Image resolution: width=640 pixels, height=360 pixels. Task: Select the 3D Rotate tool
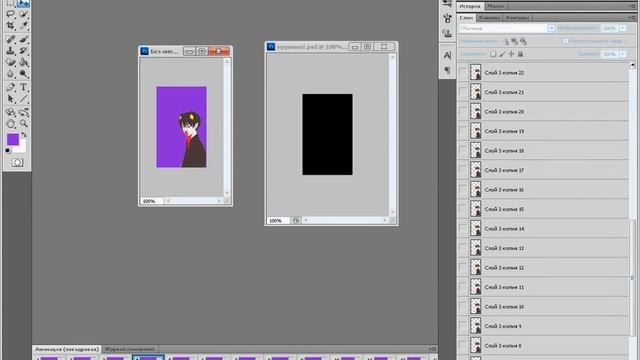[x=11, y=112]
